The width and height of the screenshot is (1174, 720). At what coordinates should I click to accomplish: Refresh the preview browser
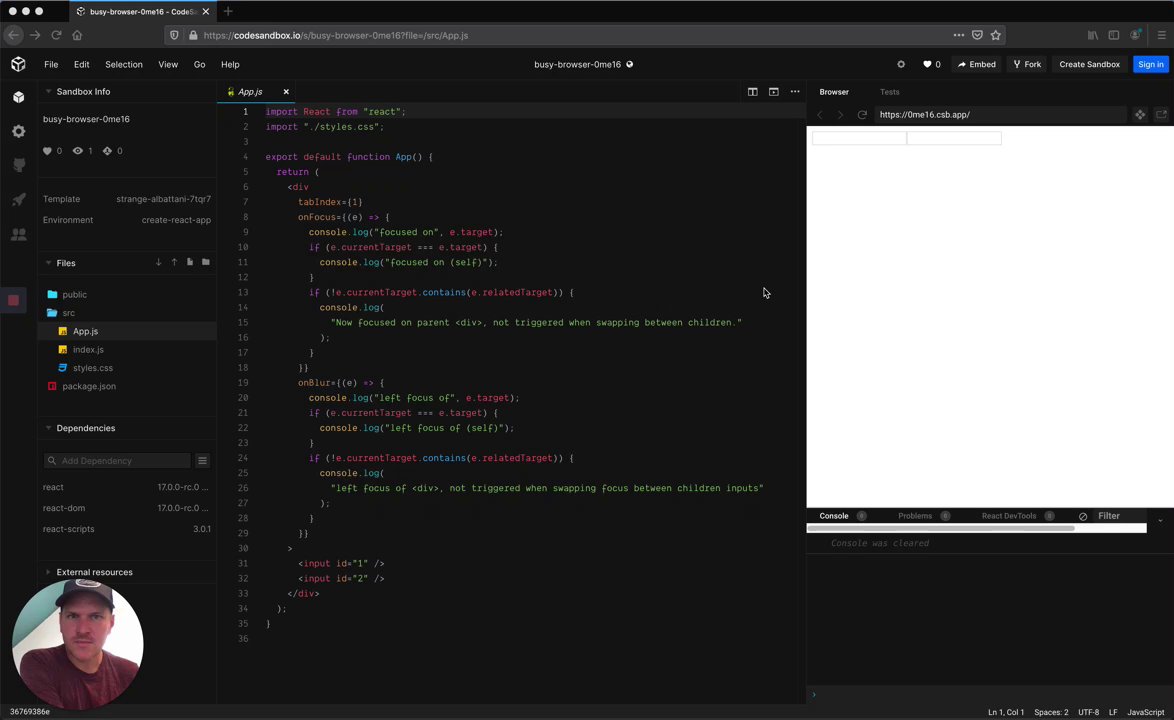[862, 115]
